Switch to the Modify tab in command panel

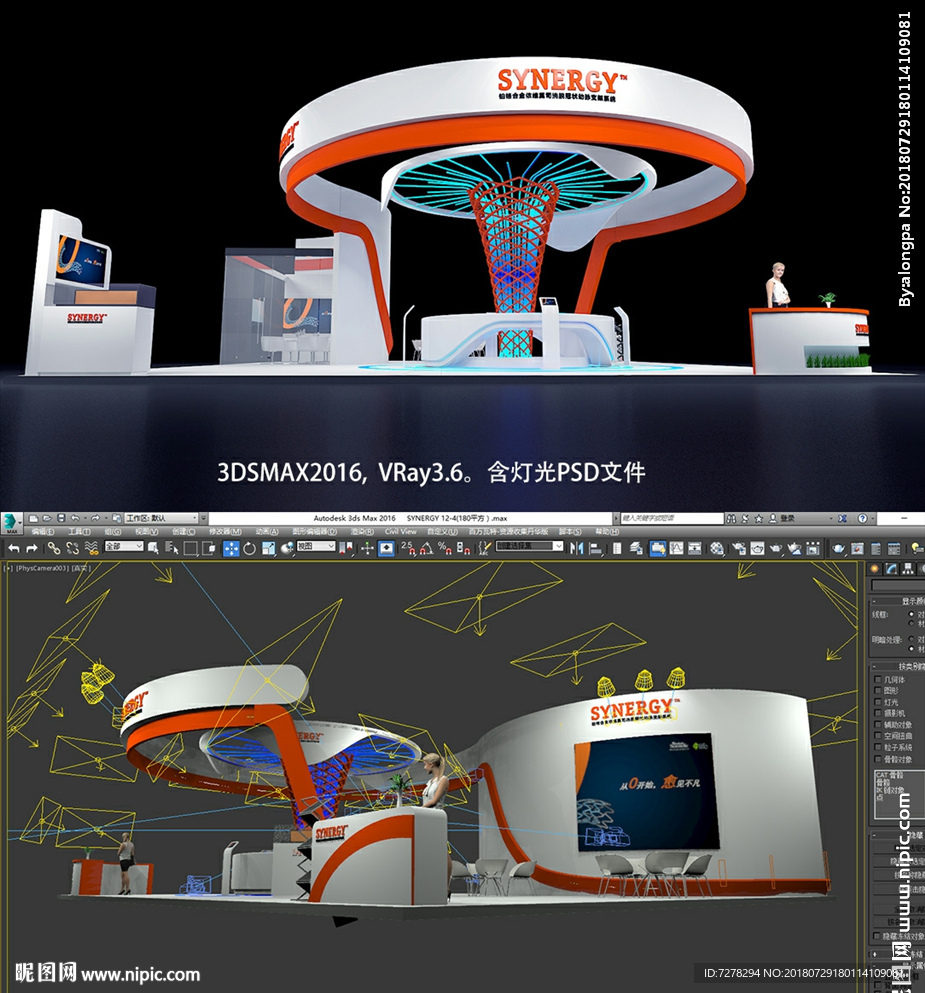tap(891, 569)
